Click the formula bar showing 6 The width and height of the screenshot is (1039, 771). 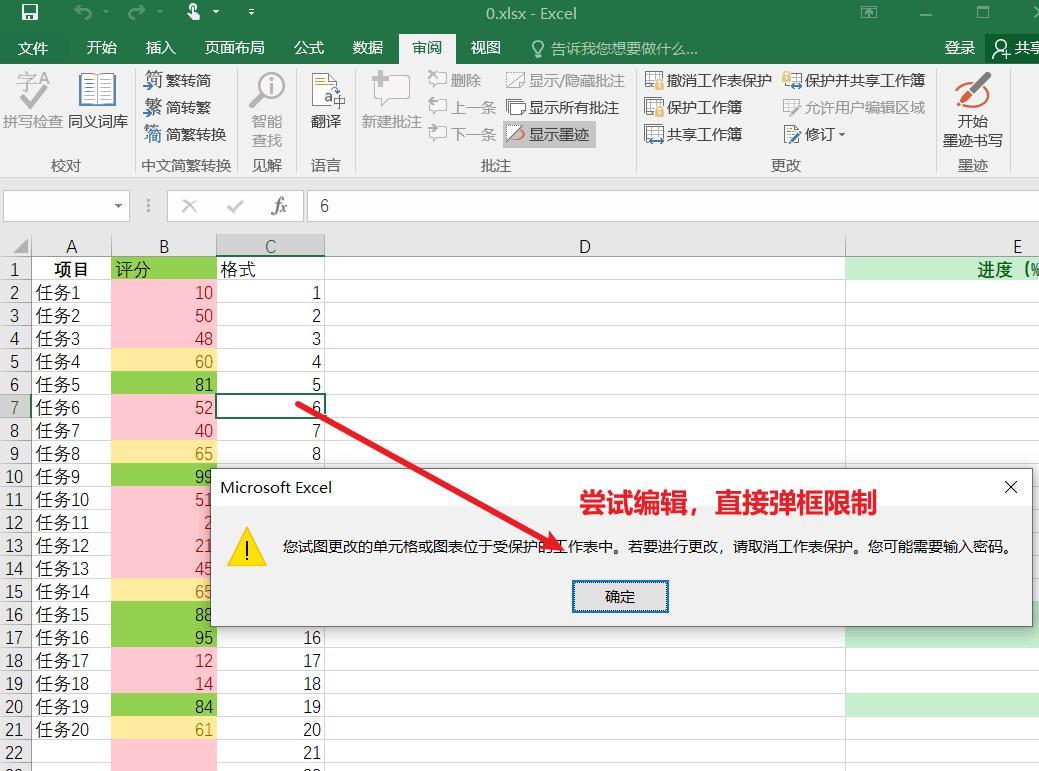(x=673, y=206)
